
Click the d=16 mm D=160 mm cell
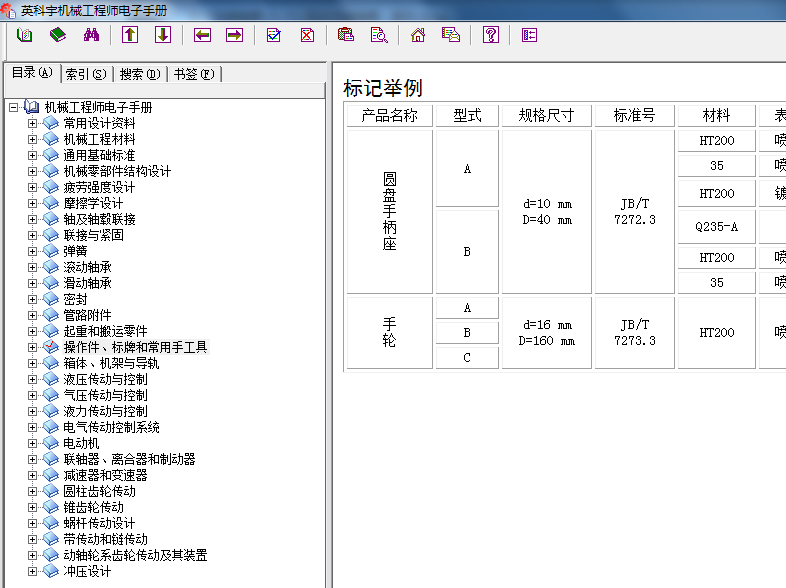coord(546,333)
